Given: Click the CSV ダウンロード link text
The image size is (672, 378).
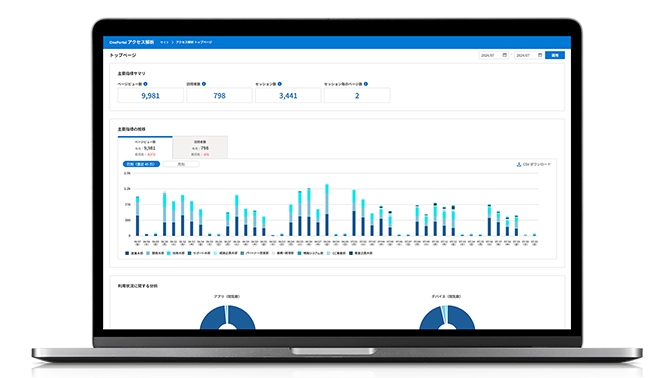Looking at the screenshot, I should tap(537, 165).
